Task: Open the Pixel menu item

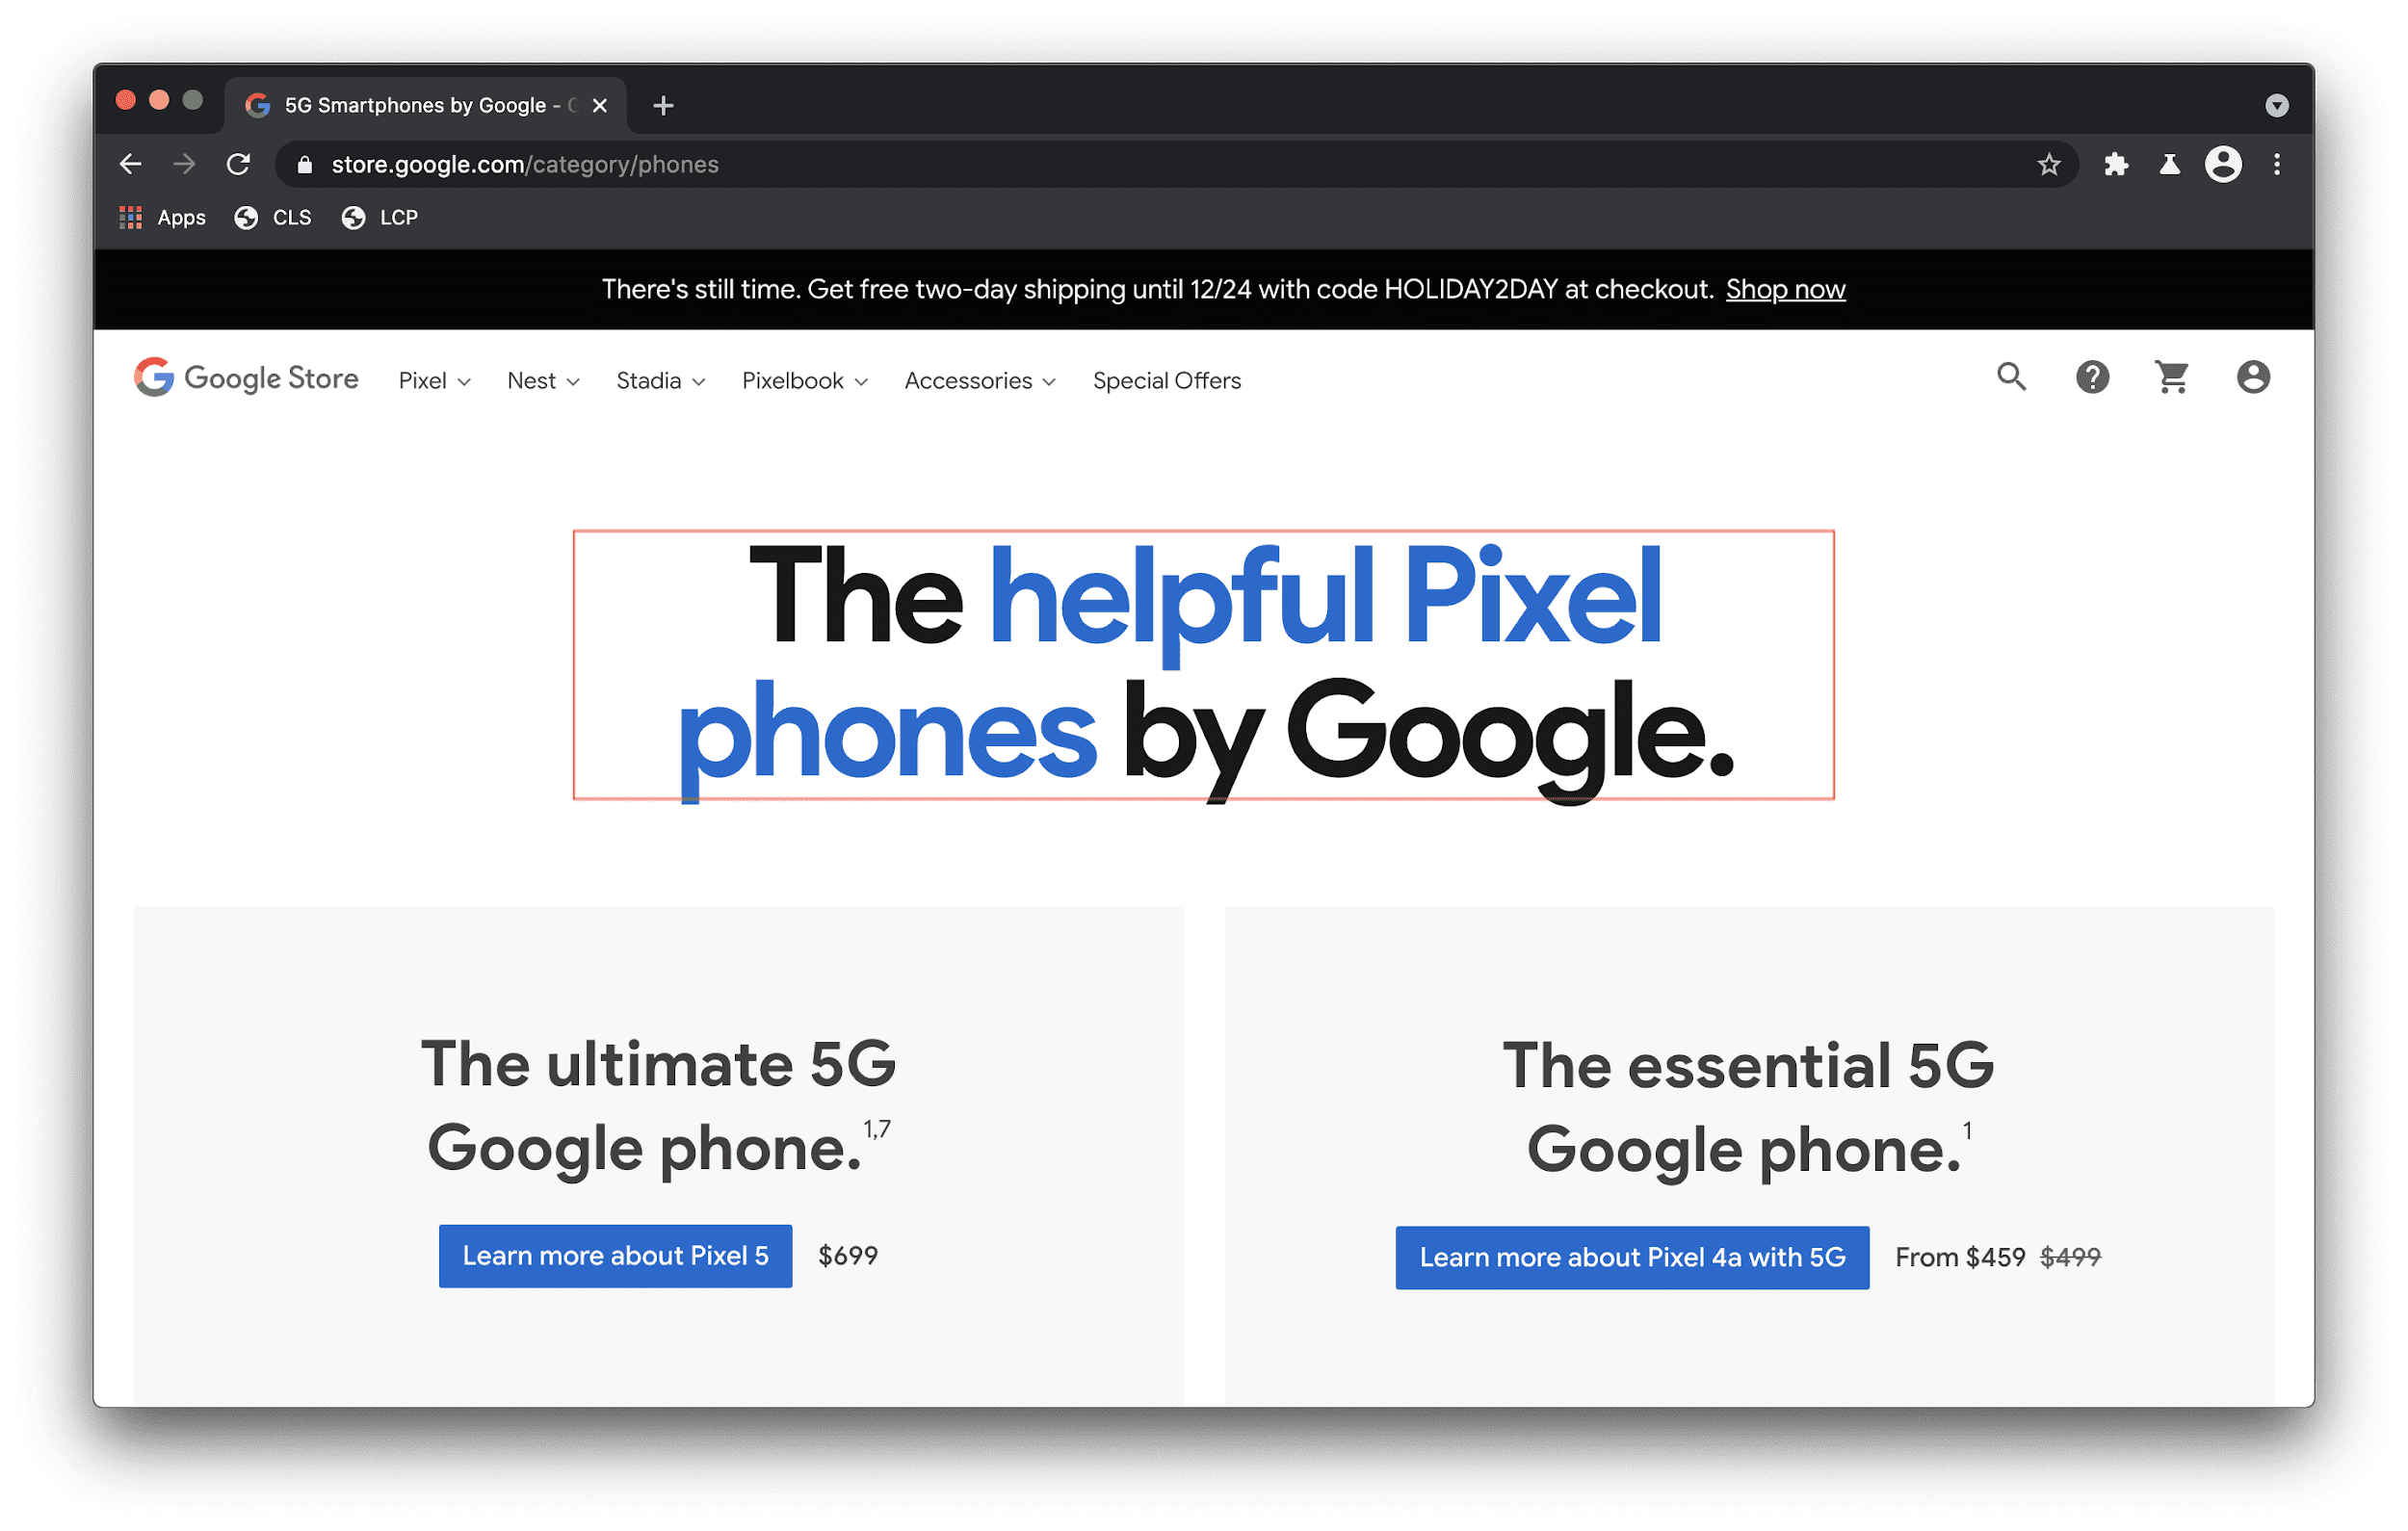Action: click(x=435, y=380)
